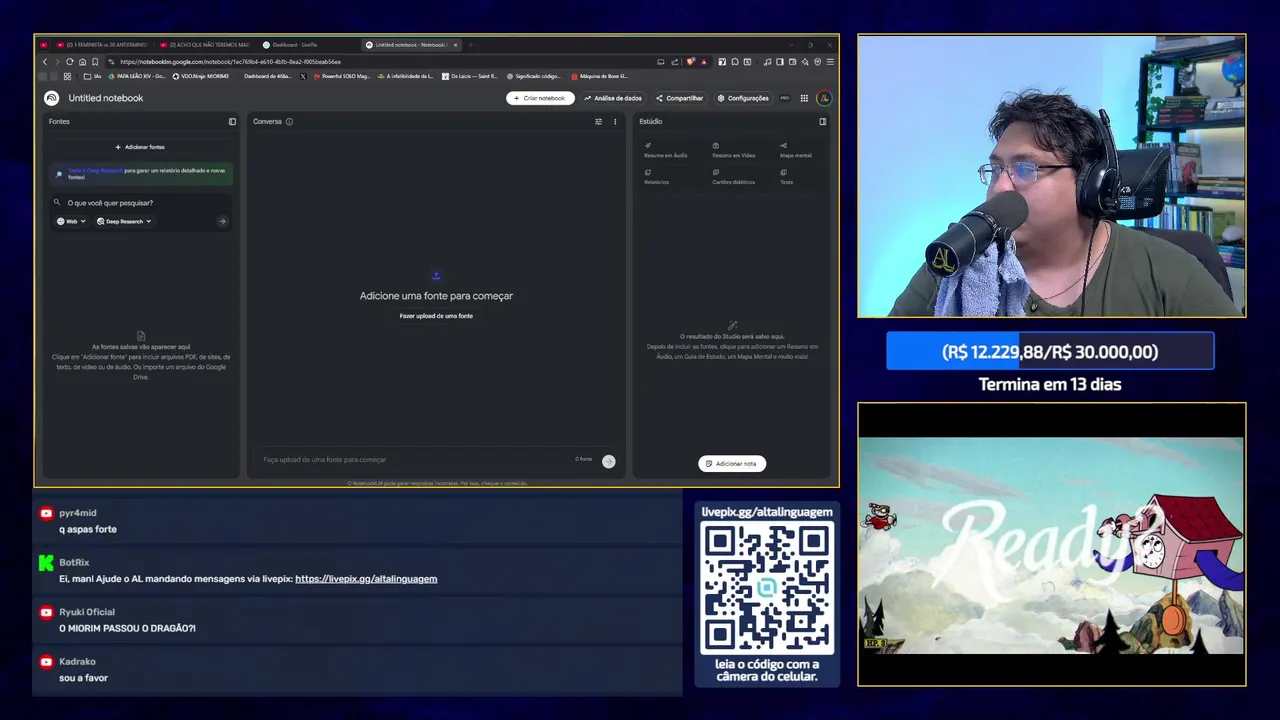Screen dimensions: 1280x720
Task: Switch to '1 FEMINISTA vs 20' tab
Action: pyautogui.click(x=102, y=45)
